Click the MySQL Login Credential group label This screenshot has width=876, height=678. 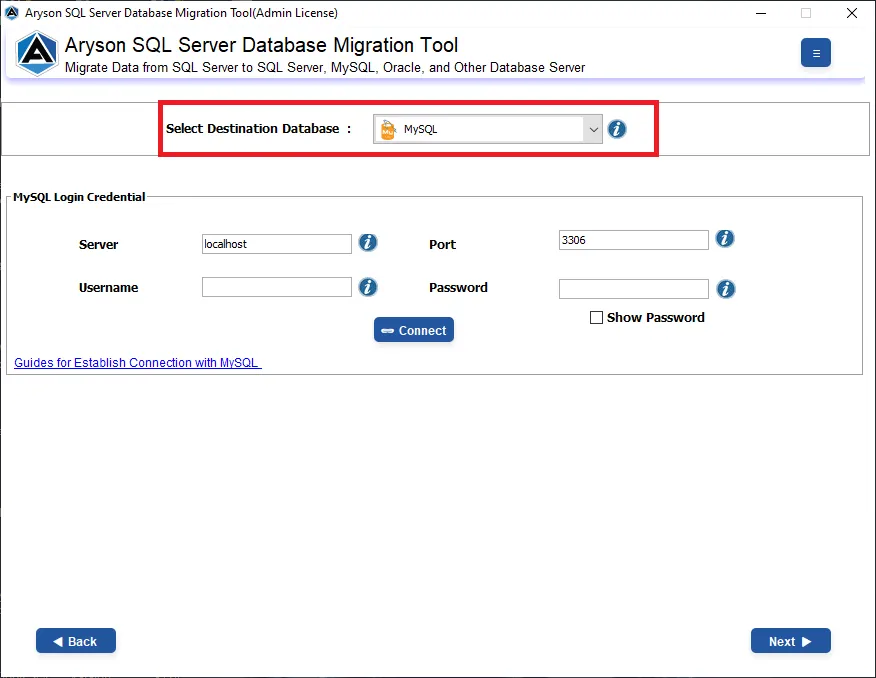[79, 197]
